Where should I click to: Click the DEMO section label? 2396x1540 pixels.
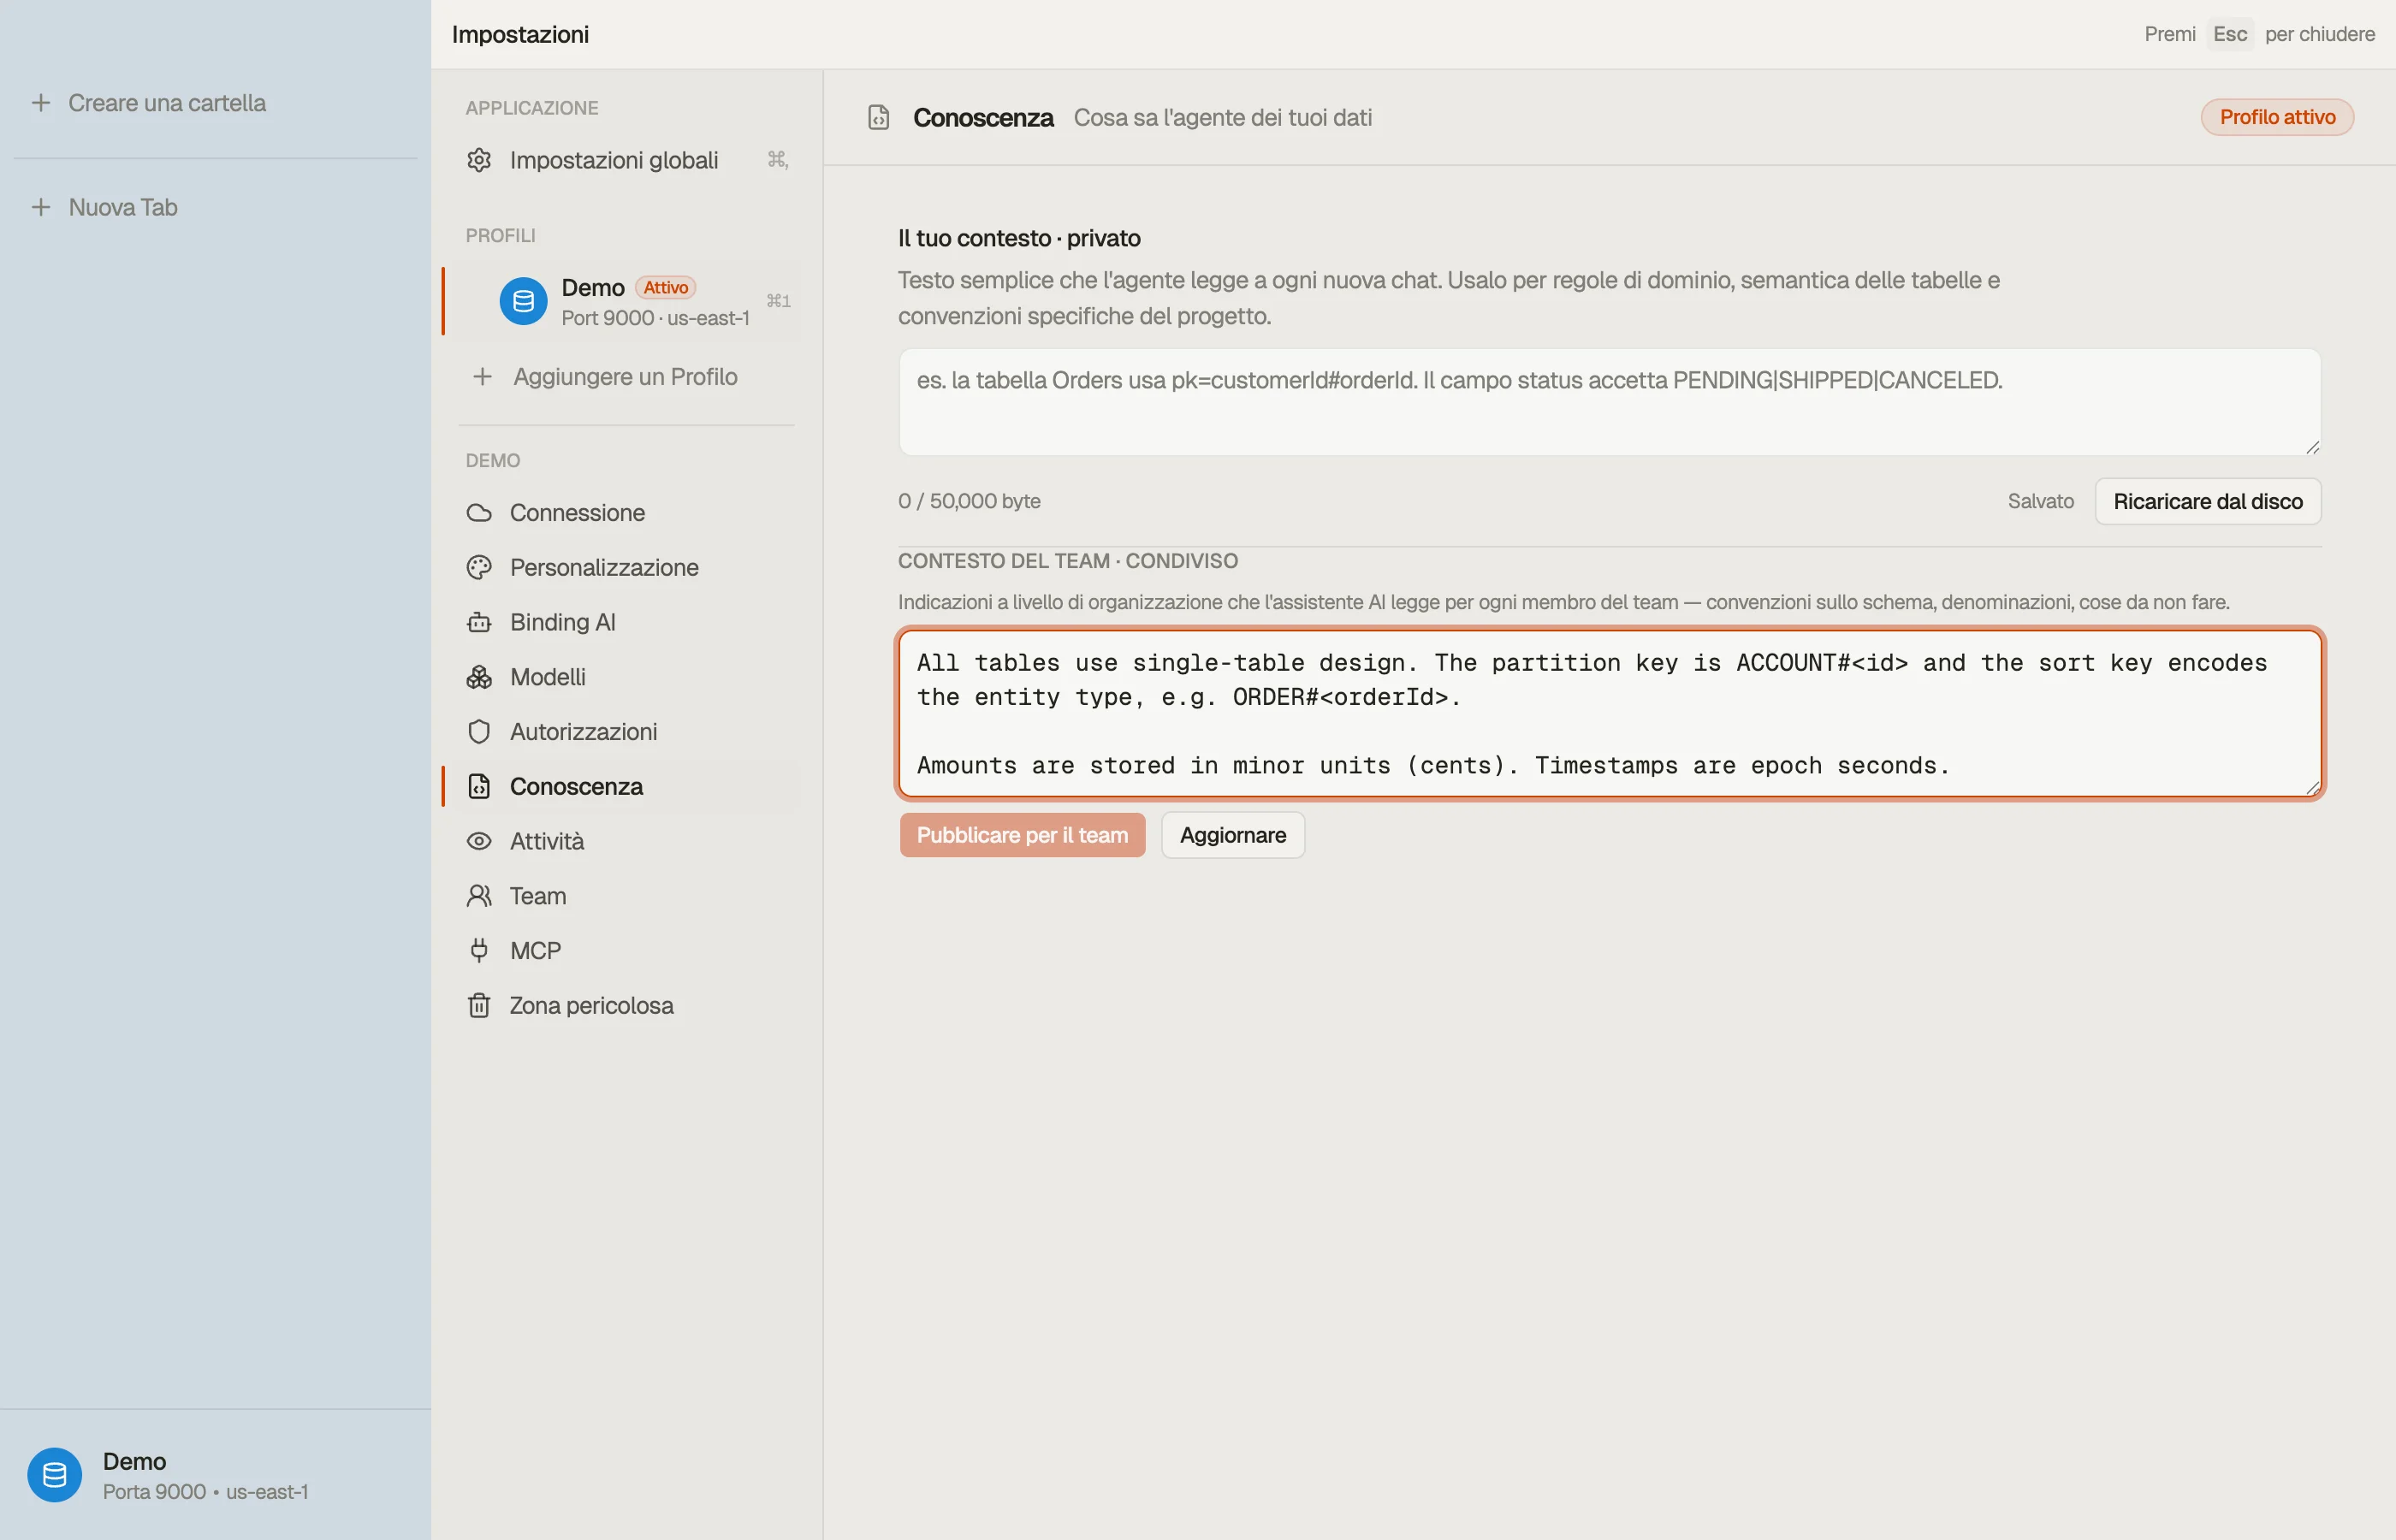[492, 461]
